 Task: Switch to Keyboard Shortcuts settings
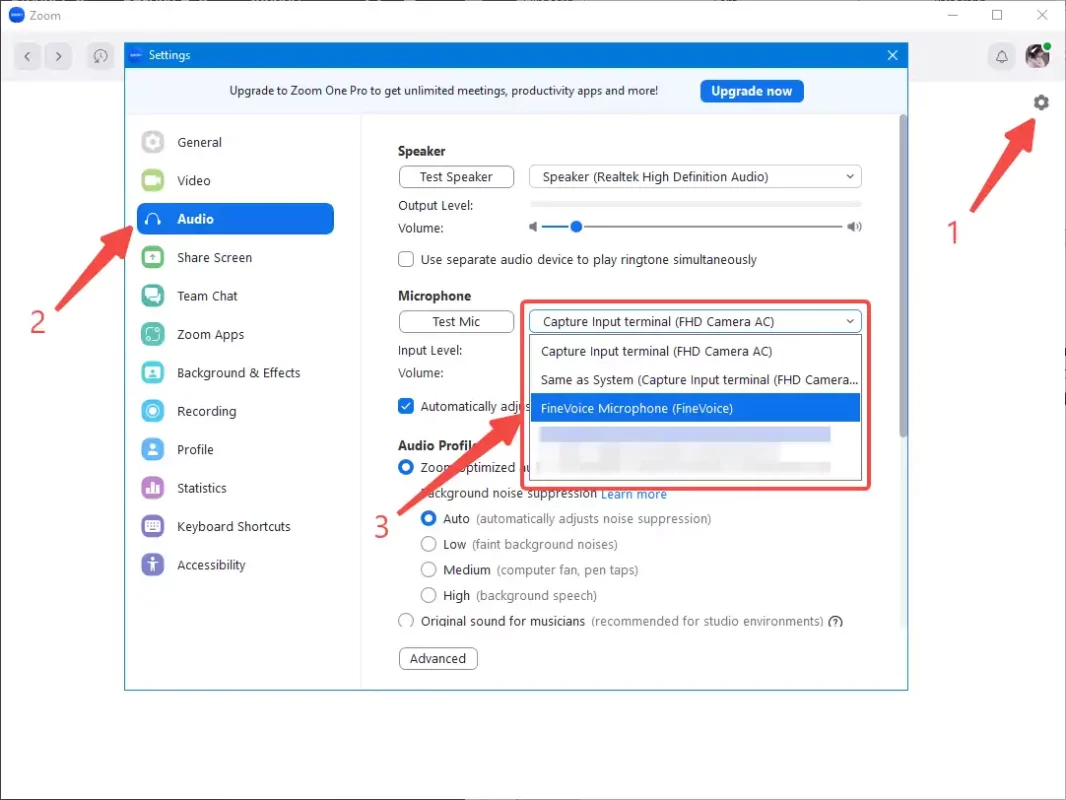pos(233,527)
